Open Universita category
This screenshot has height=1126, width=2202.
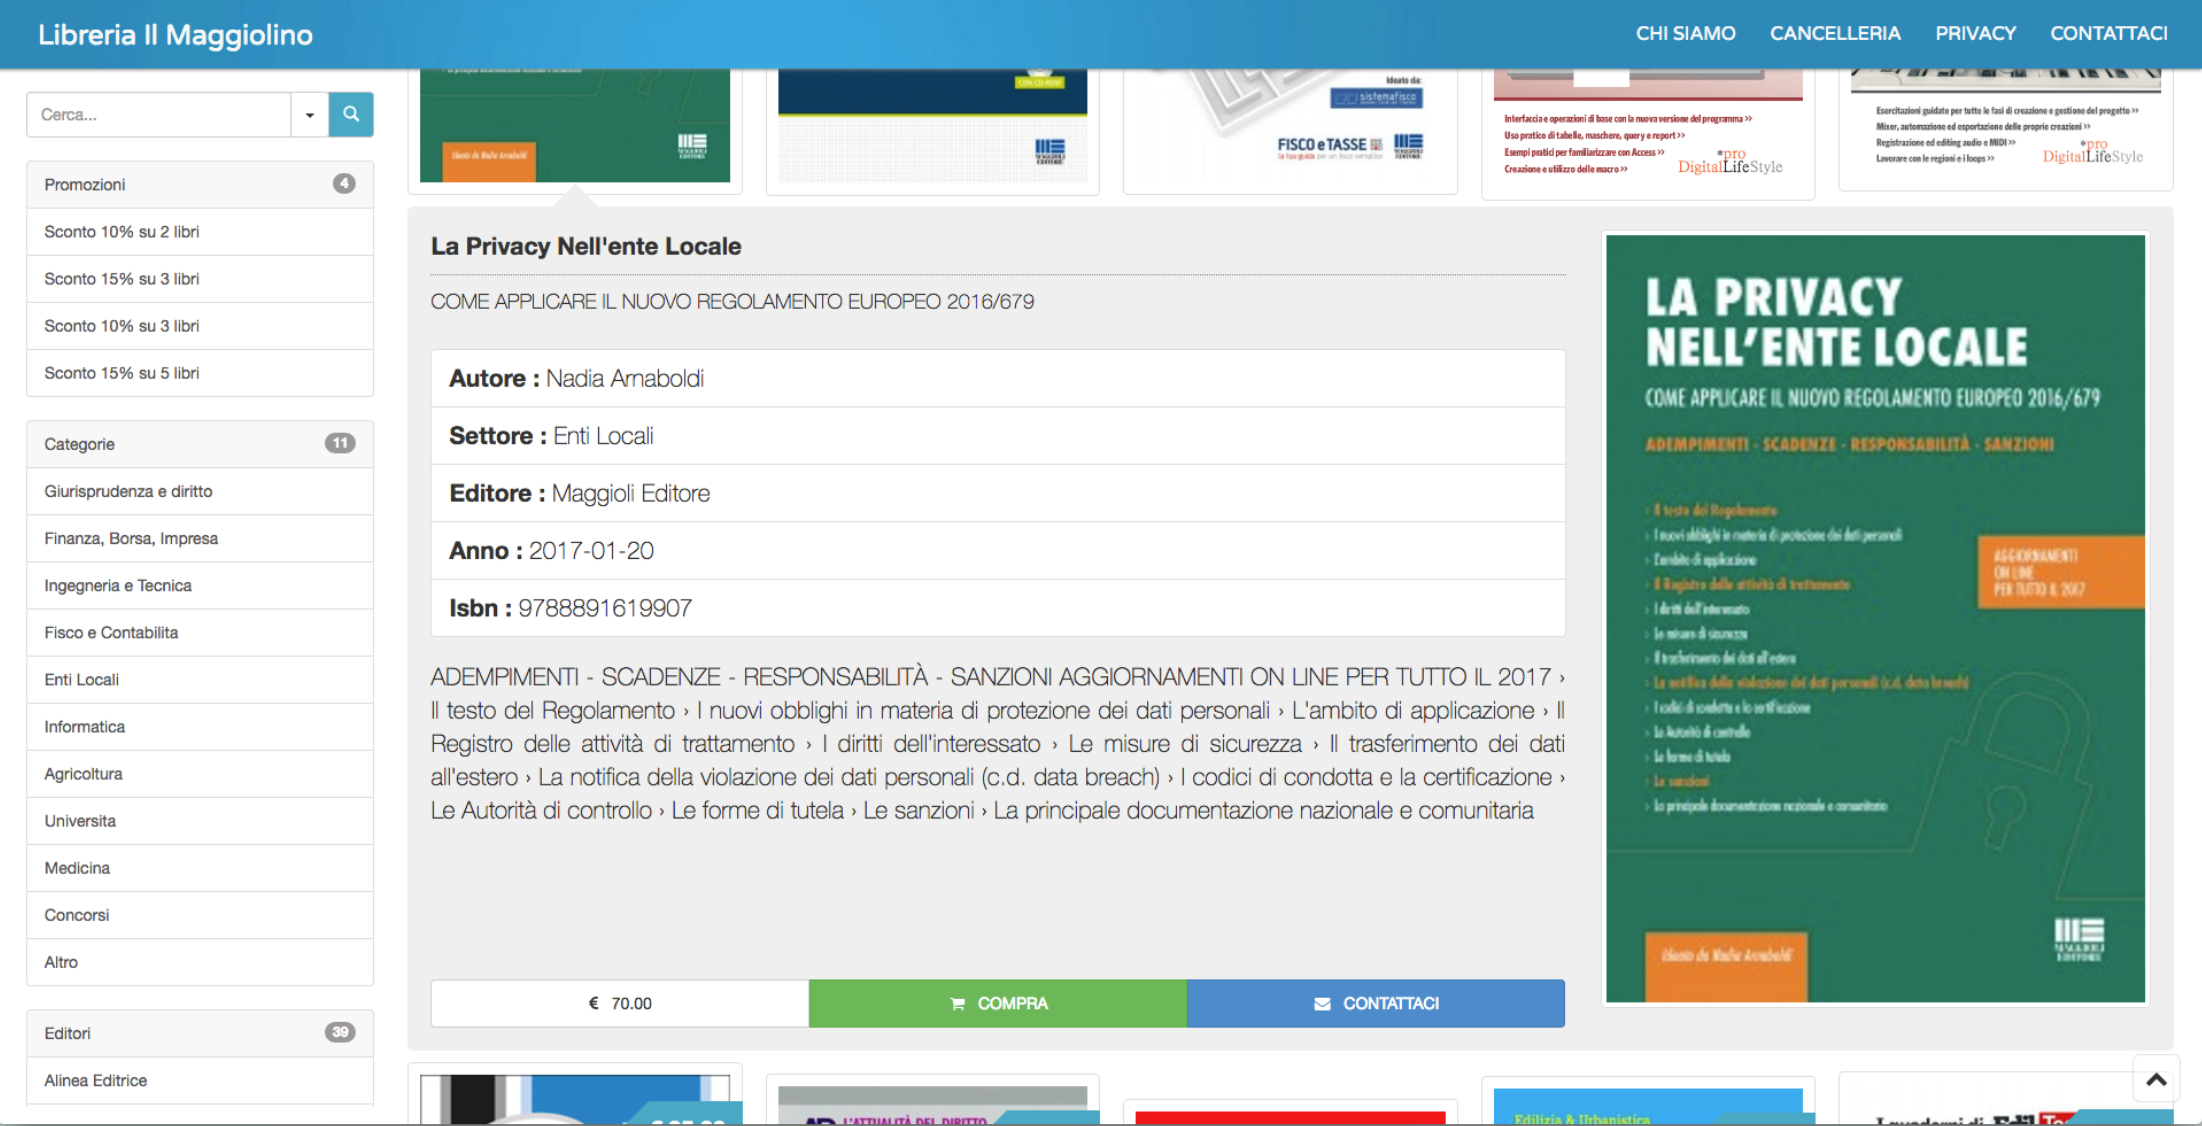coord(200,820)
